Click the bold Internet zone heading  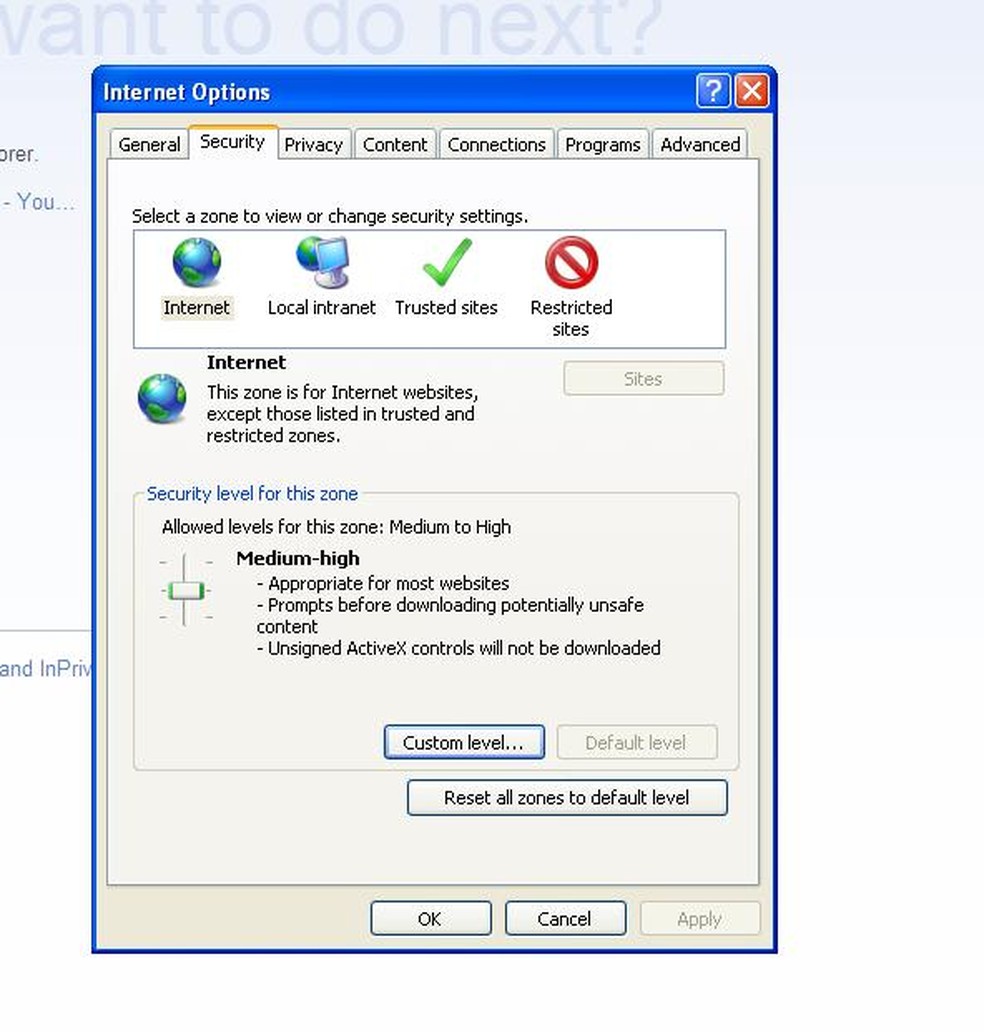pos(246,363)
